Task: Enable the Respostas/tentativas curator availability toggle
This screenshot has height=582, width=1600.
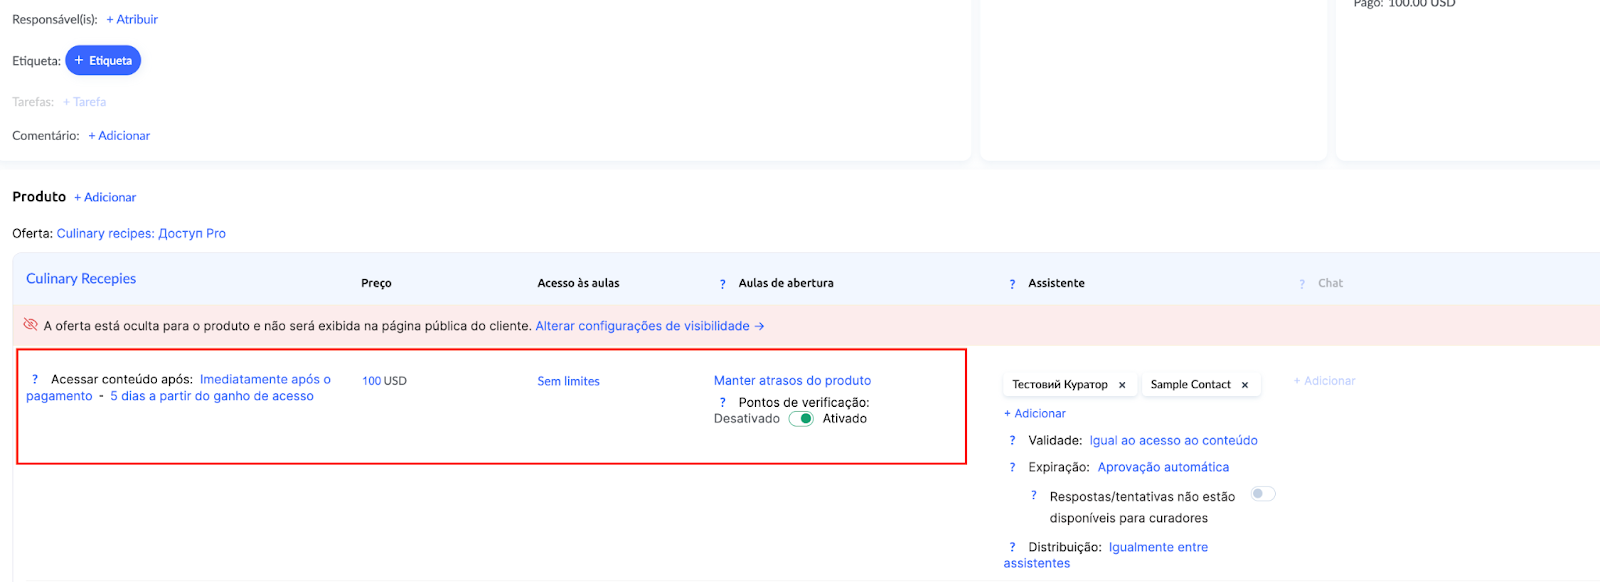Action: click(1263, 494)
